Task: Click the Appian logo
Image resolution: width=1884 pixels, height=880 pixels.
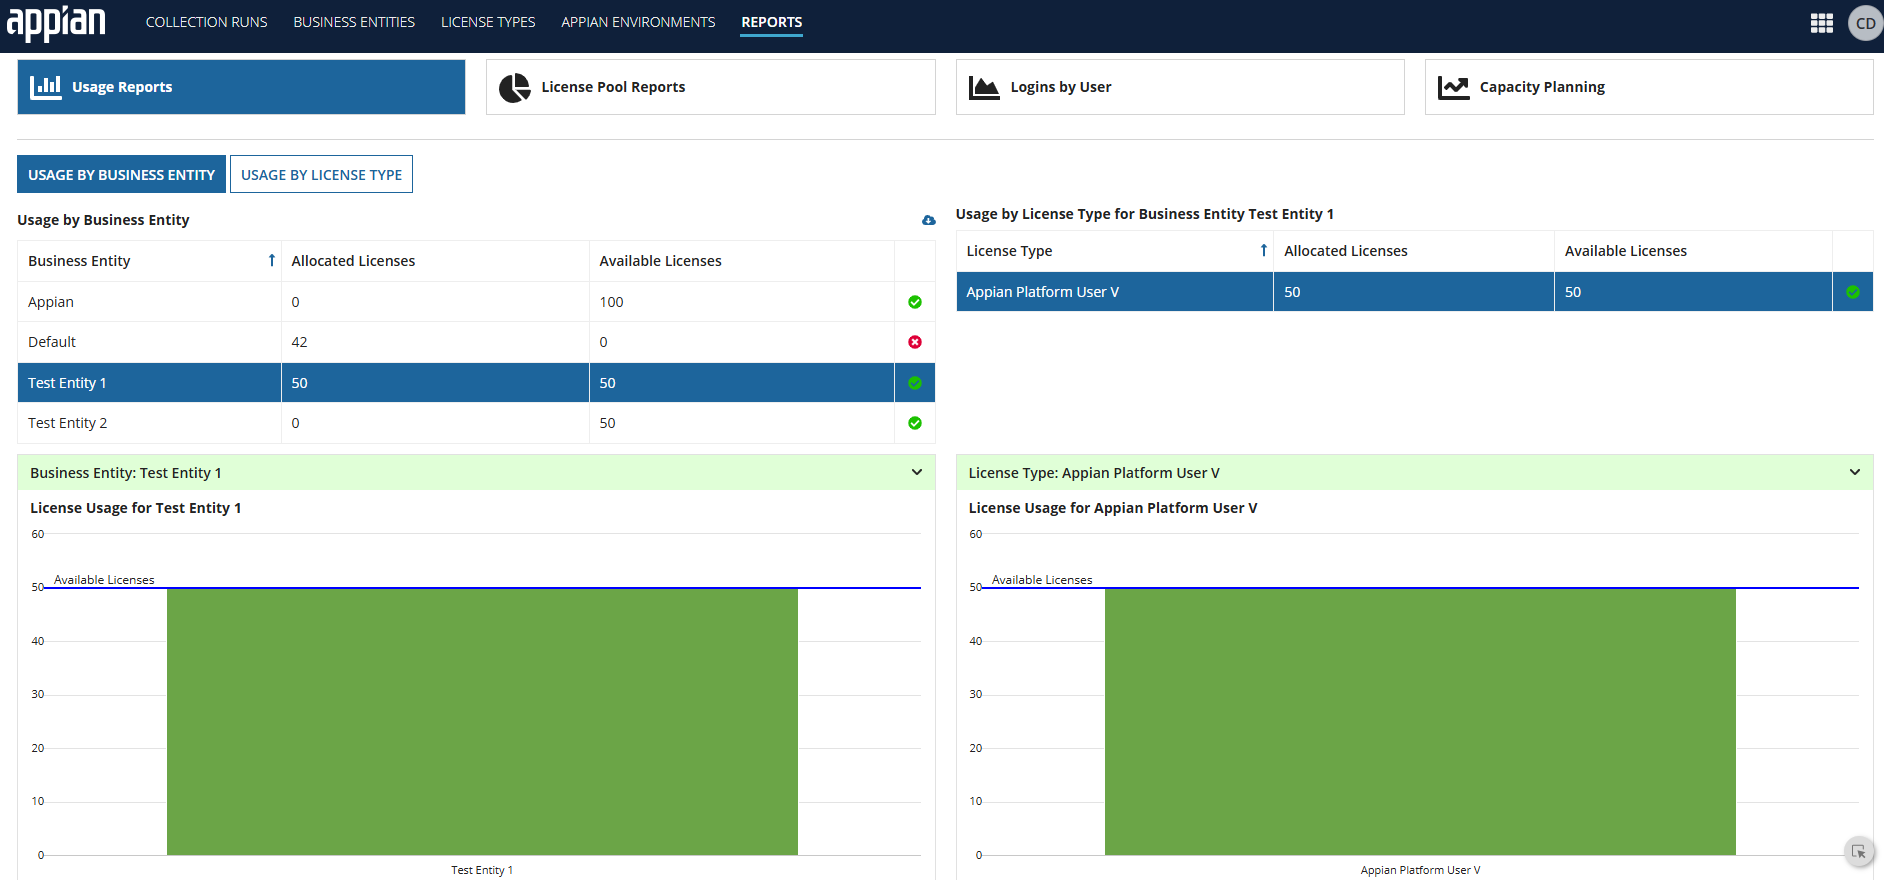Action: (56, 22)
